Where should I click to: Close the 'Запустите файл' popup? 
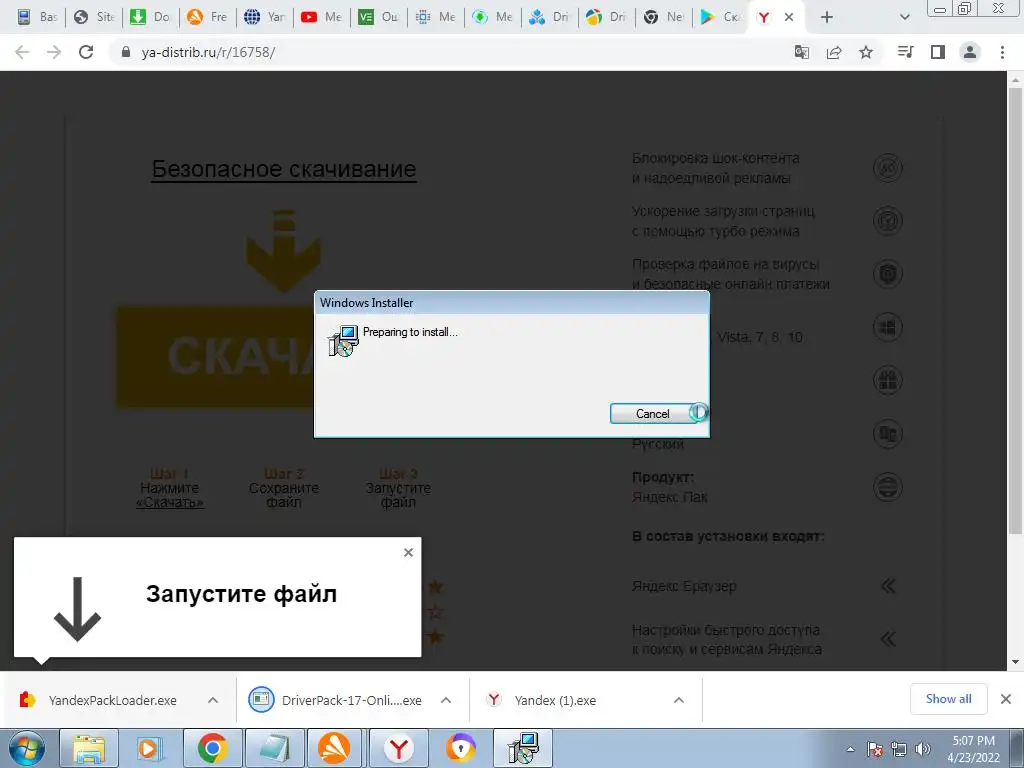[x=408, y=552]
